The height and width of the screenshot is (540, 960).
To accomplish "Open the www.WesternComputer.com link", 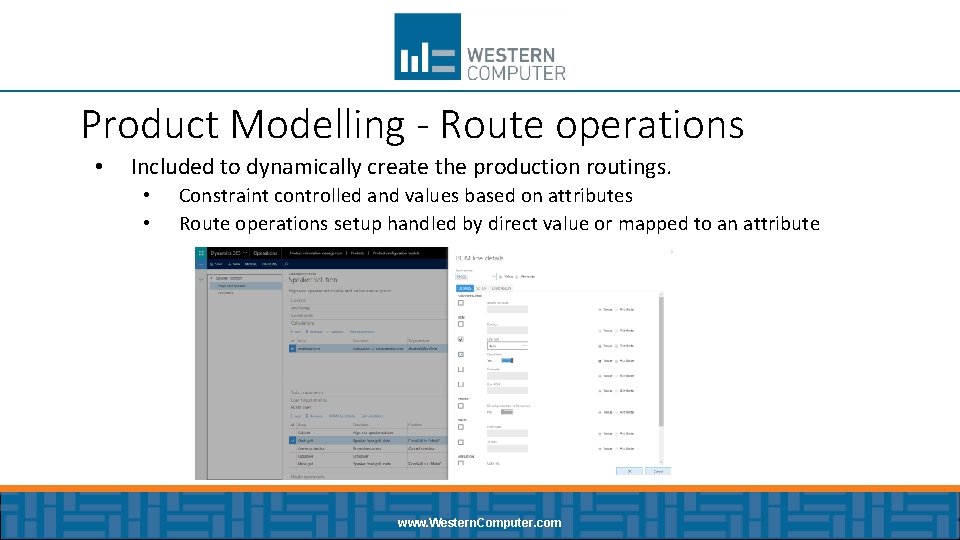I will [x=479, y=523].
